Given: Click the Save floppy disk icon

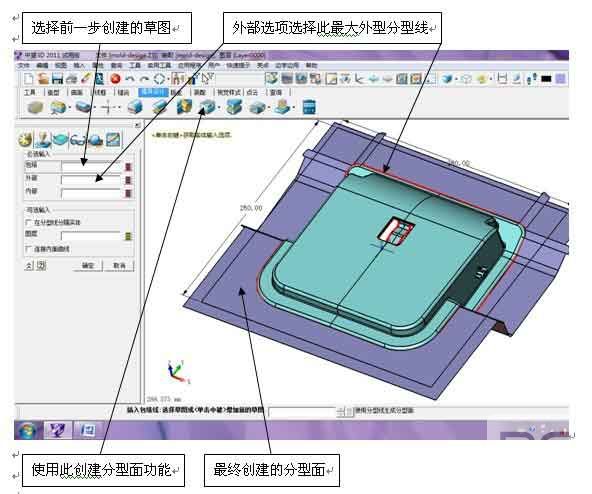Looking at the screenshot, I should point(57,79).
